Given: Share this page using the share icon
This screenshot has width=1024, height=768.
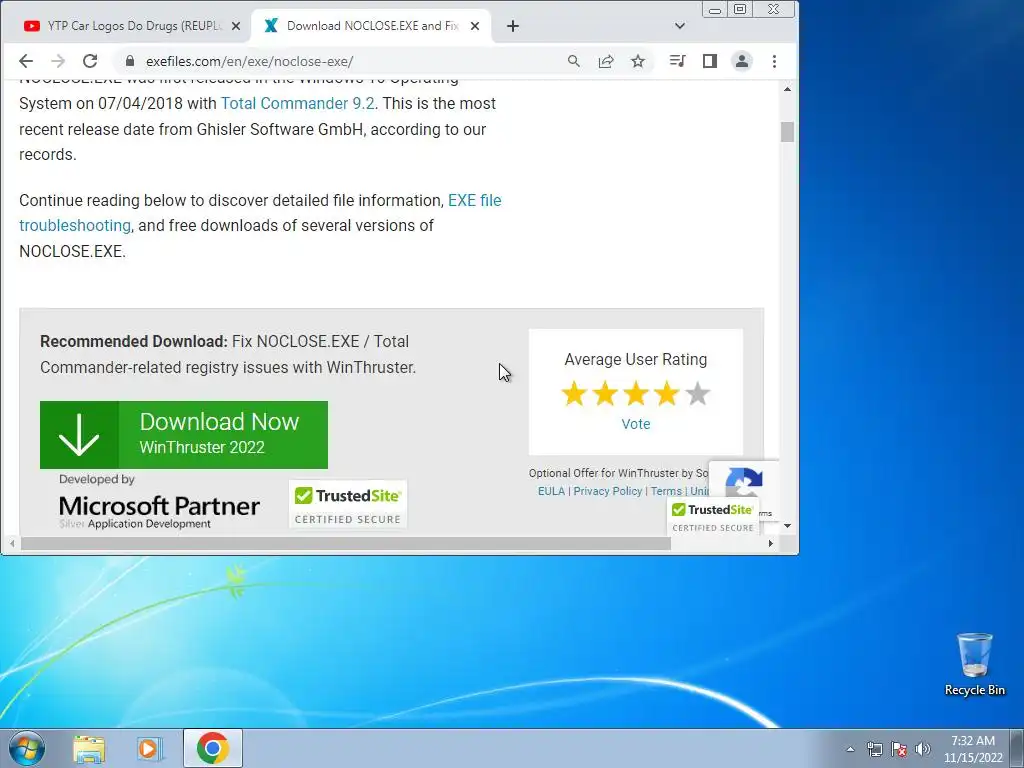Looking at the screenshot, I should click(x=605, y=61).
